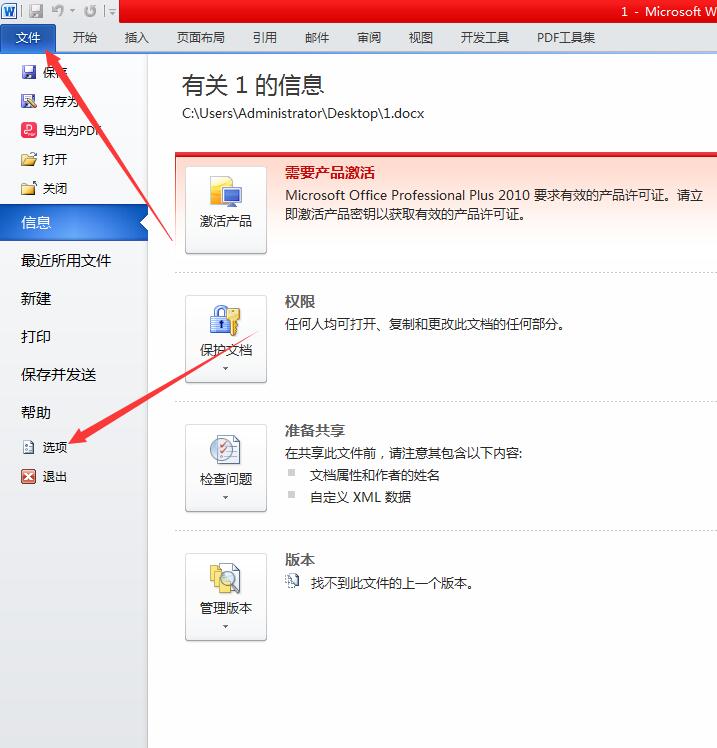Open the 文件 tab

coord(28,38)
